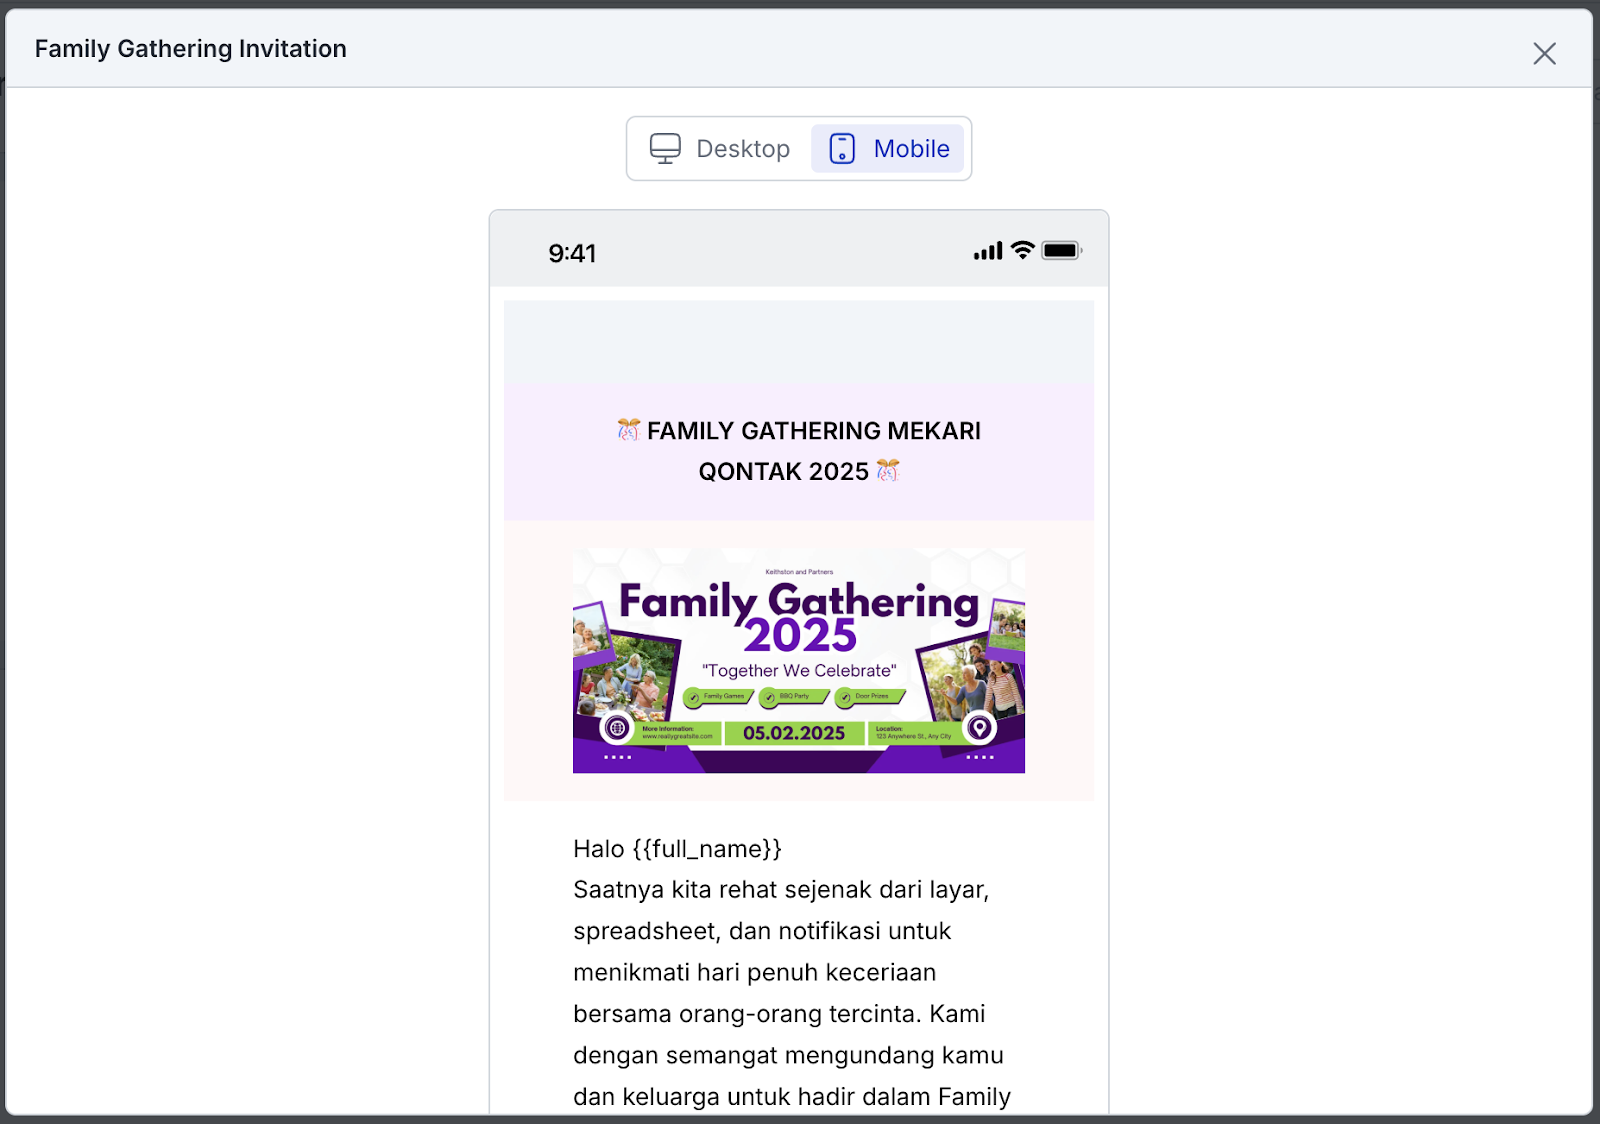The height and width of the screenshot is (1124, 1600).
Task: Click the 9:41 time in phone preview
Action: [x=572, y=253]
